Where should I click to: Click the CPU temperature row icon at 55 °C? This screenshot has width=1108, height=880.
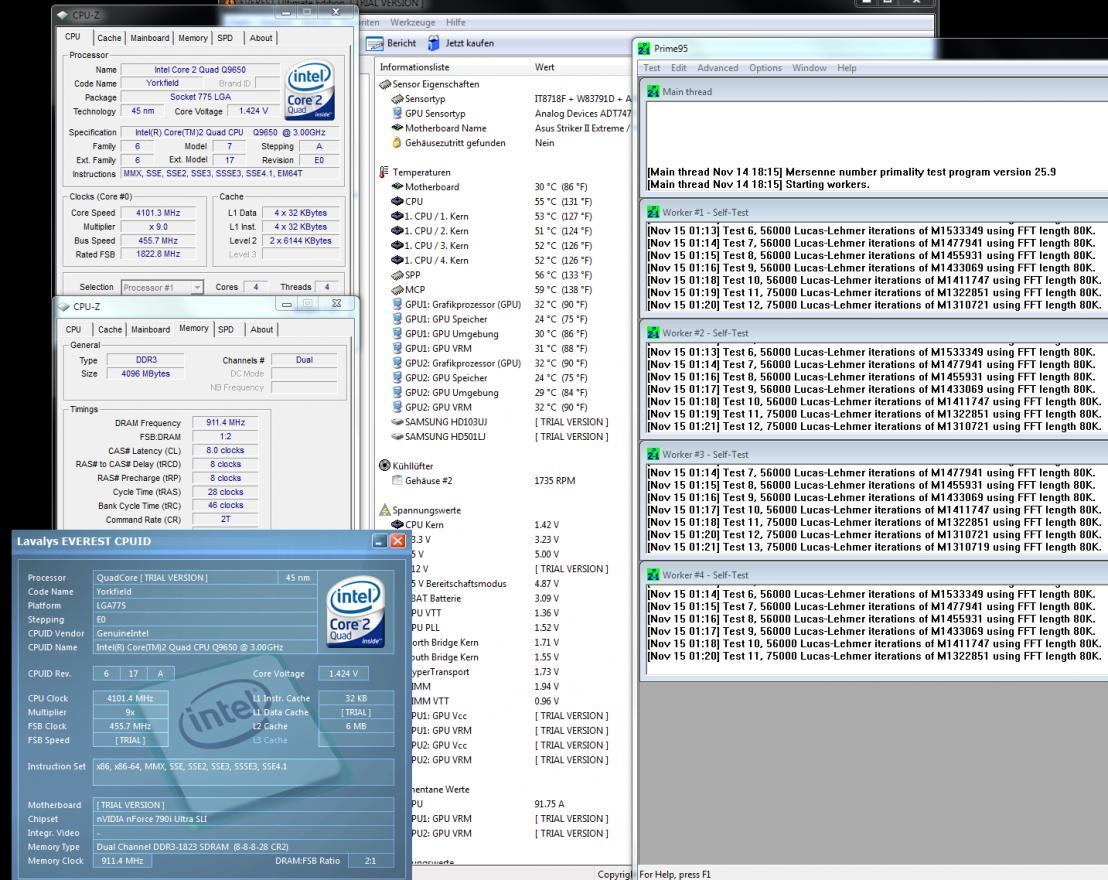[397, 202]
